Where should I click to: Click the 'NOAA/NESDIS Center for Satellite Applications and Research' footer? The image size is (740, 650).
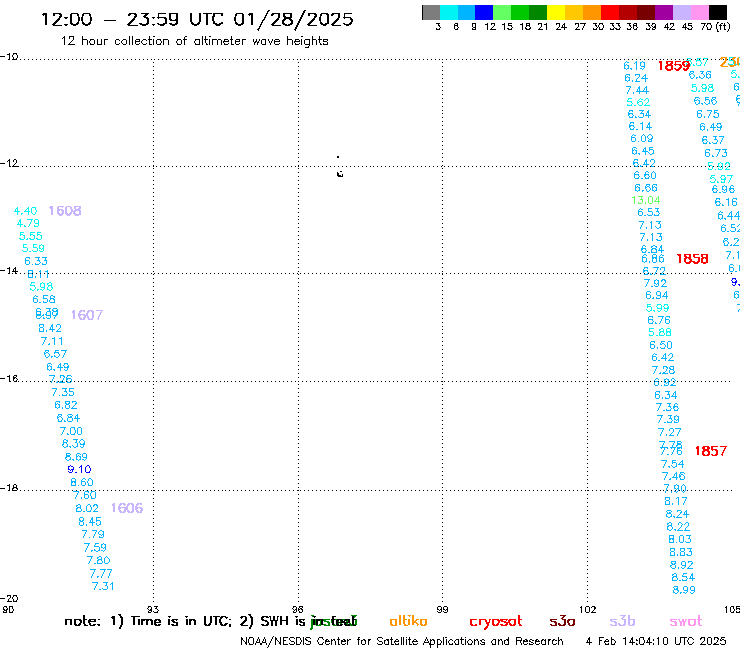402,642
